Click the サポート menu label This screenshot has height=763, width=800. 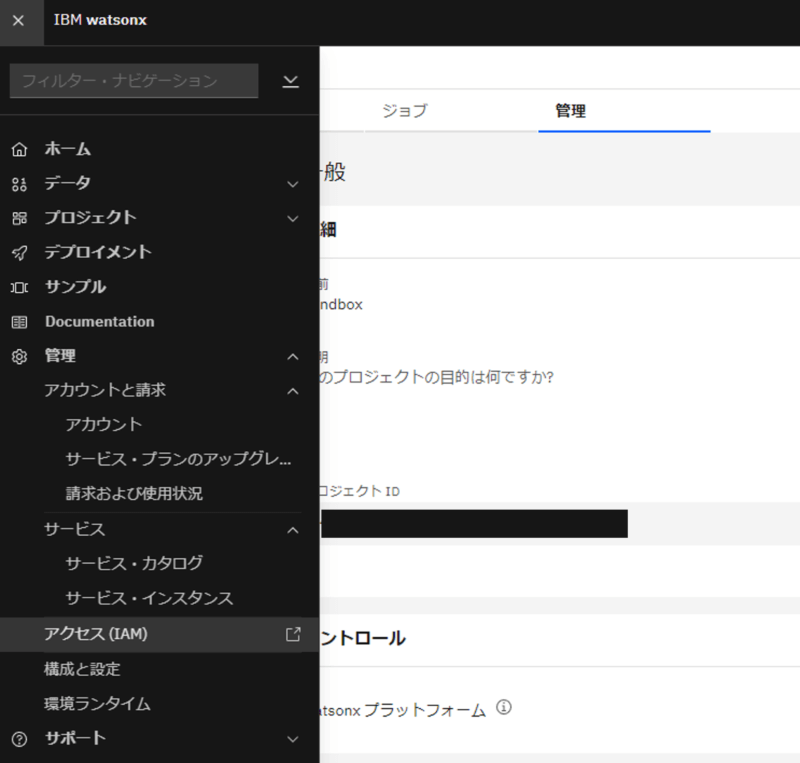point(76,738)
